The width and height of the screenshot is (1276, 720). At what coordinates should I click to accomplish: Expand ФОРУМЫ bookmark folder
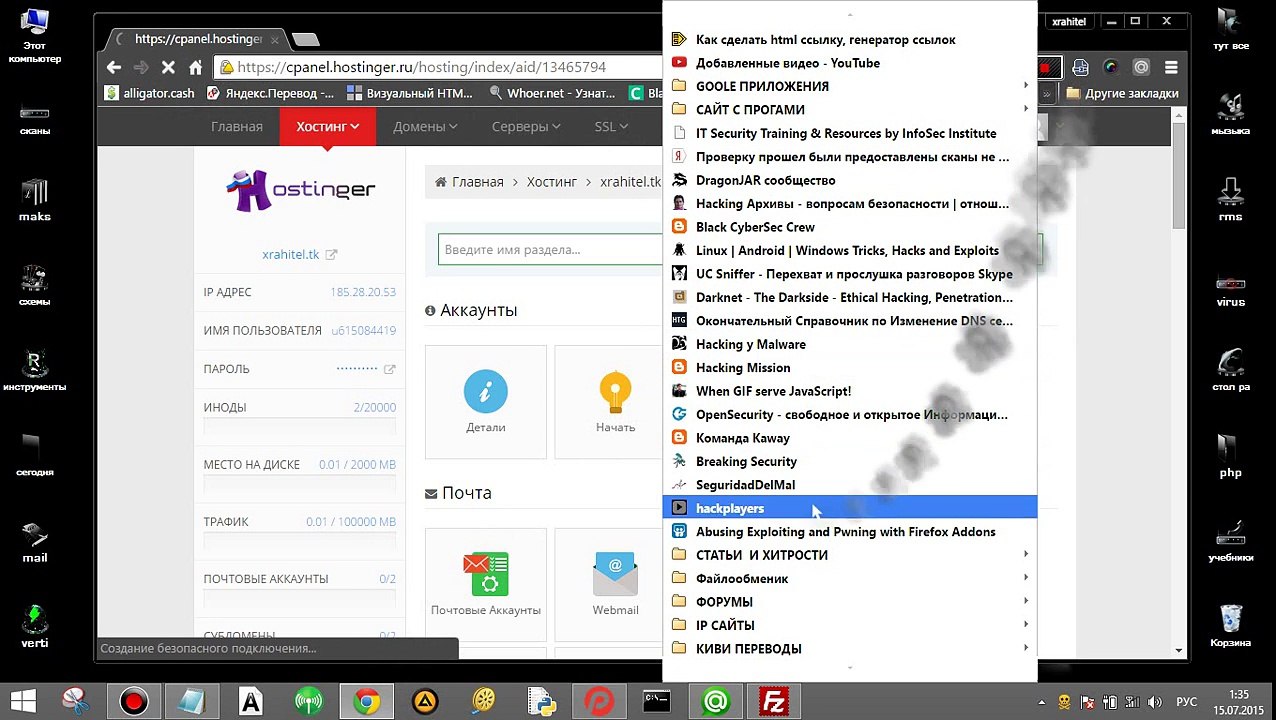849,602
